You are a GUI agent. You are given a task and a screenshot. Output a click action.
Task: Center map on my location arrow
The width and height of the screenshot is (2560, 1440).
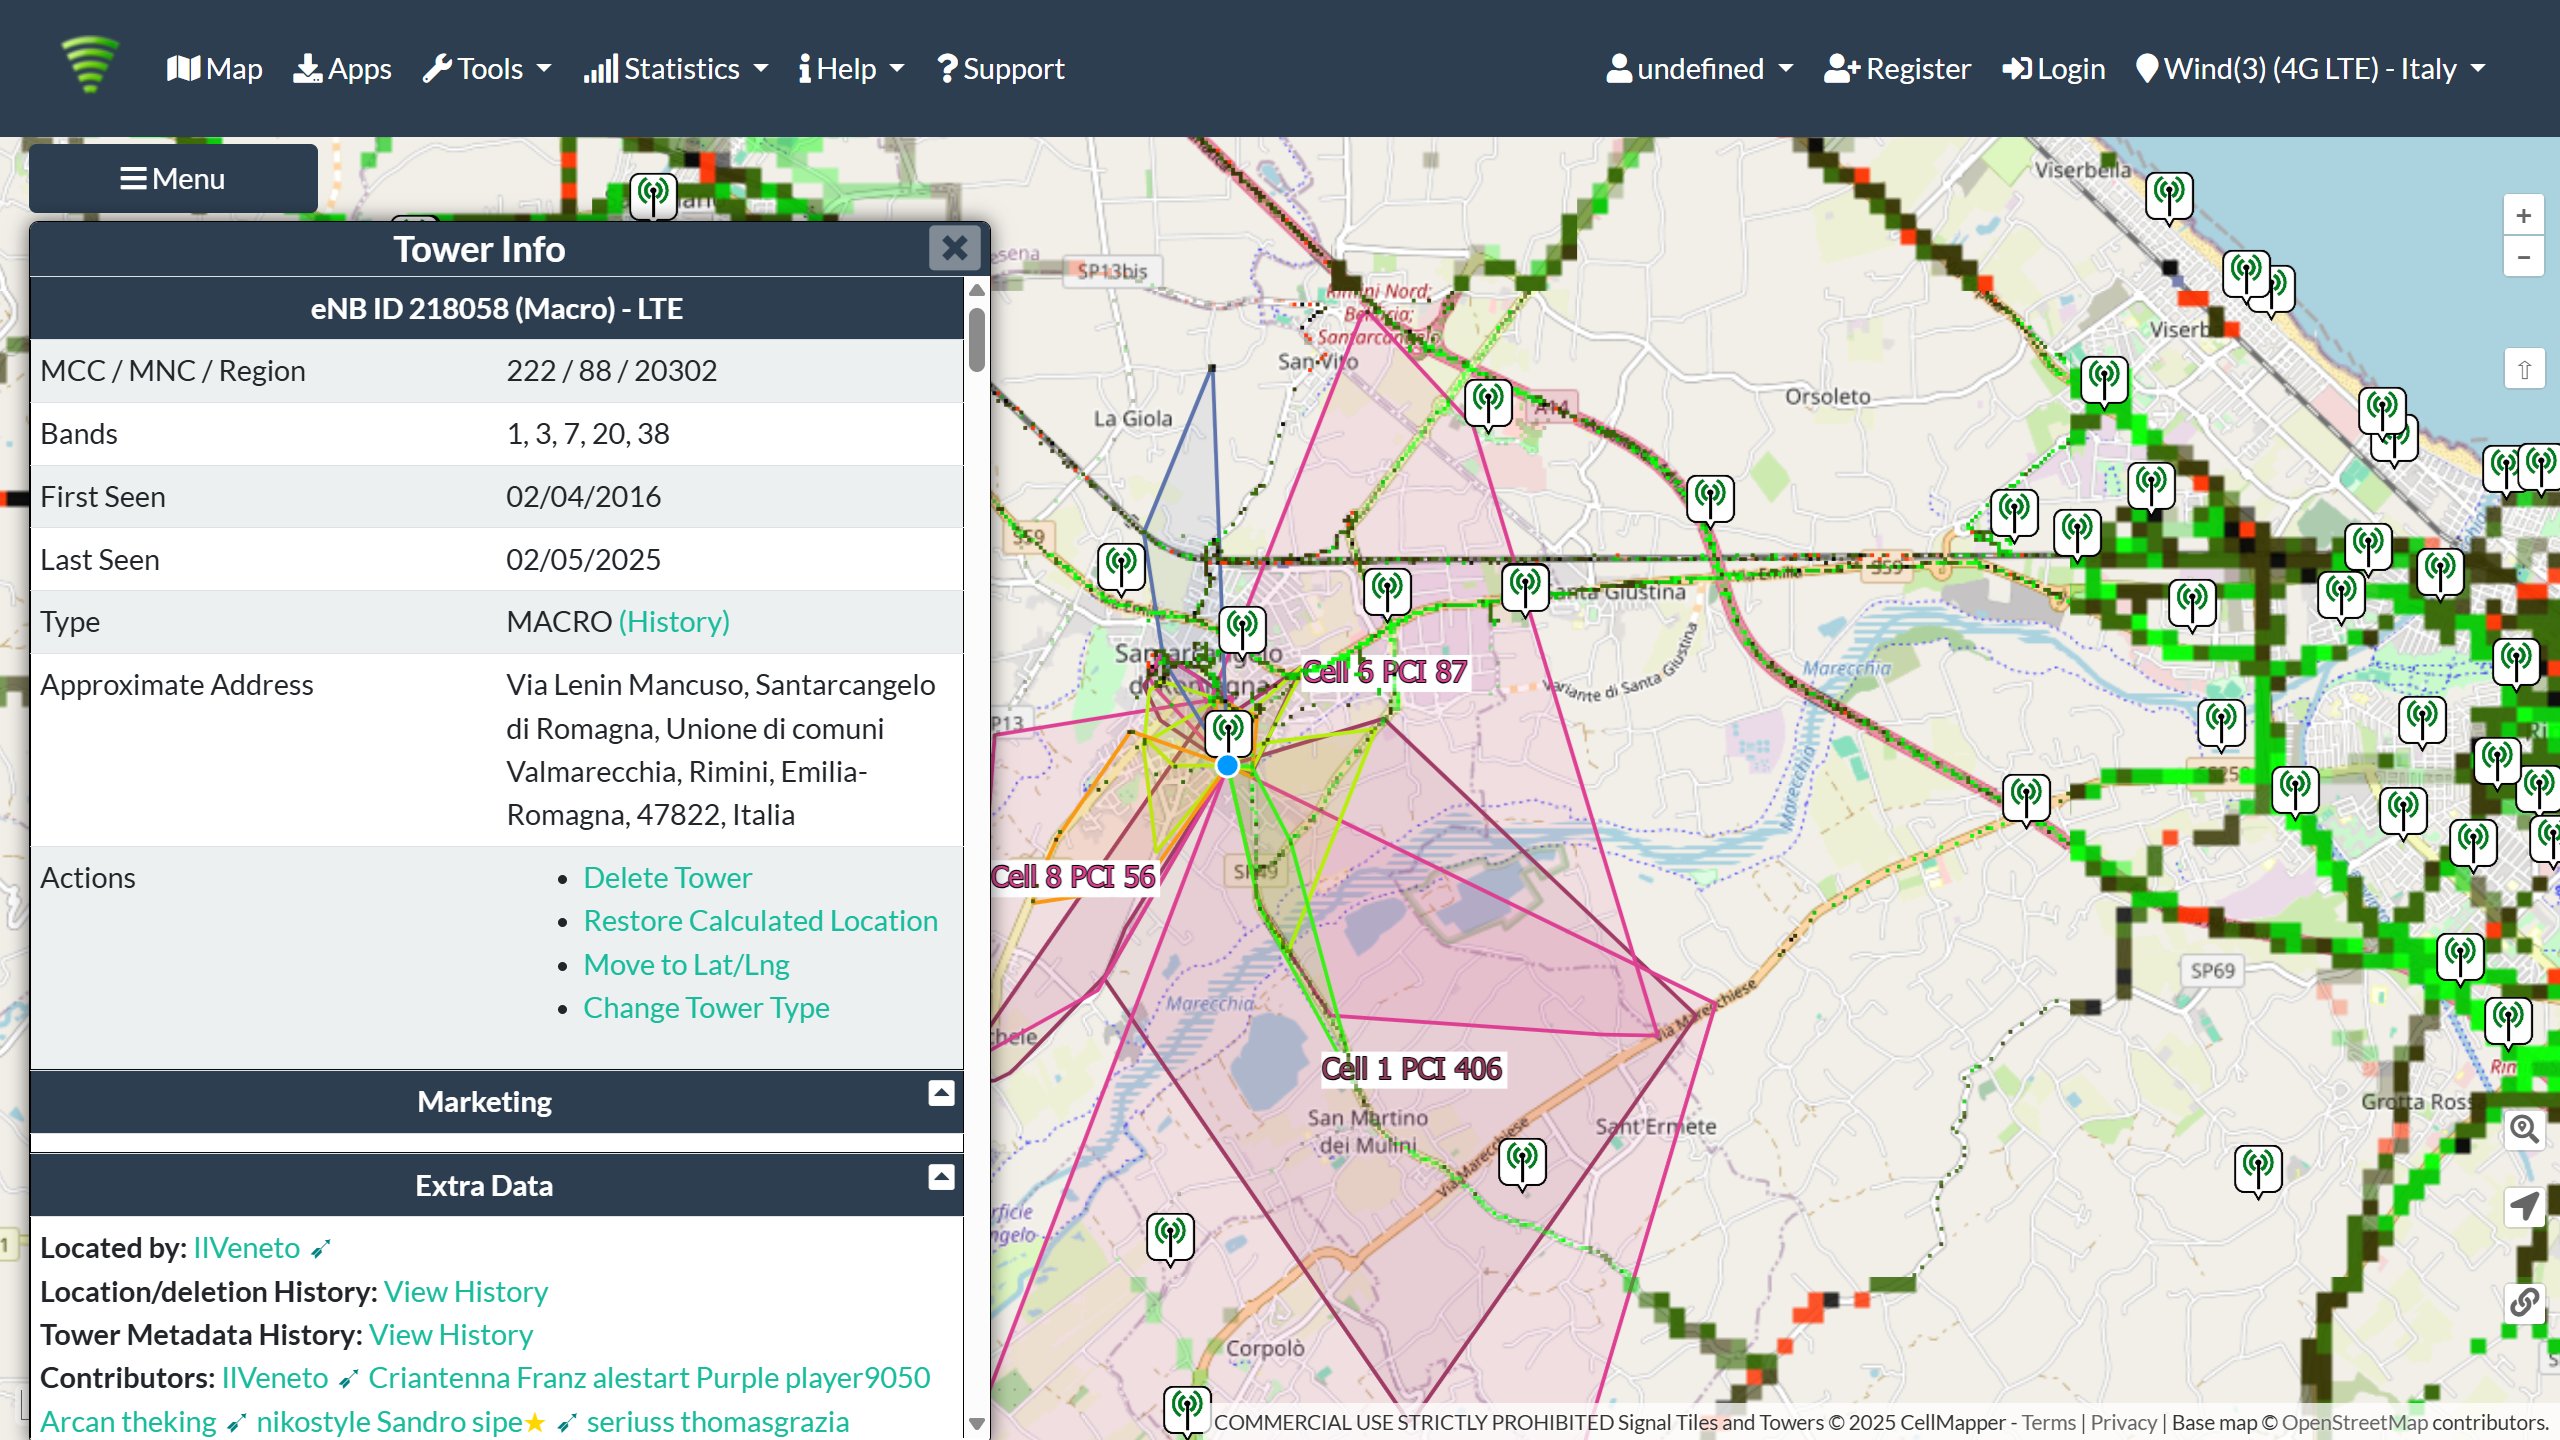(x=2523, y=1206)
